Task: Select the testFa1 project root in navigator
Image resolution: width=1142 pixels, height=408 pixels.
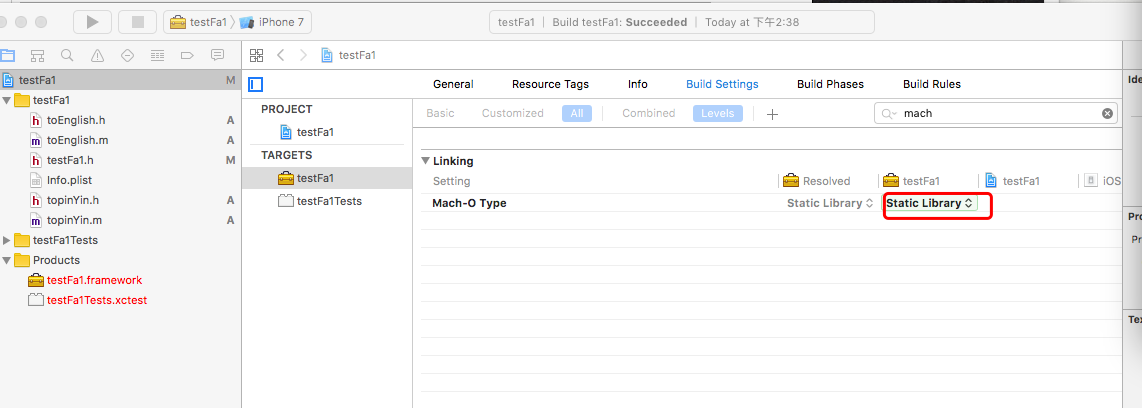Action: [120, 80]
